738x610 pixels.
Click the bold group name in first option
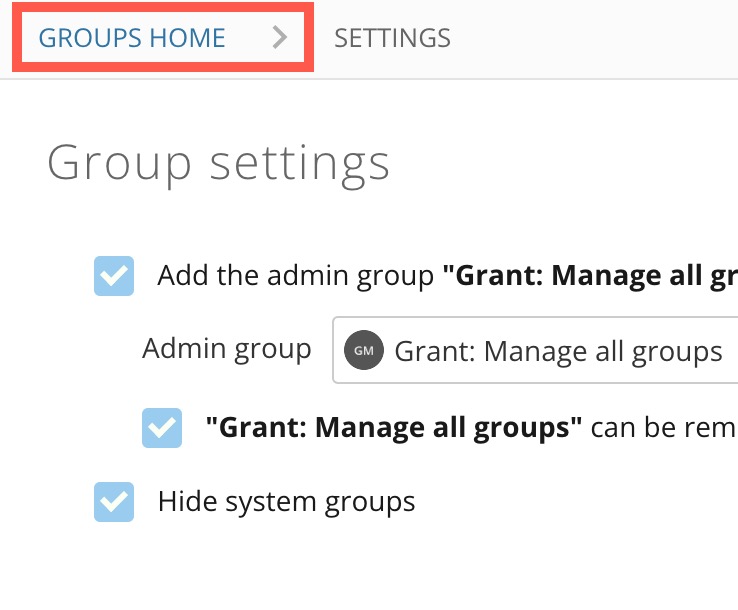[590, 276]
